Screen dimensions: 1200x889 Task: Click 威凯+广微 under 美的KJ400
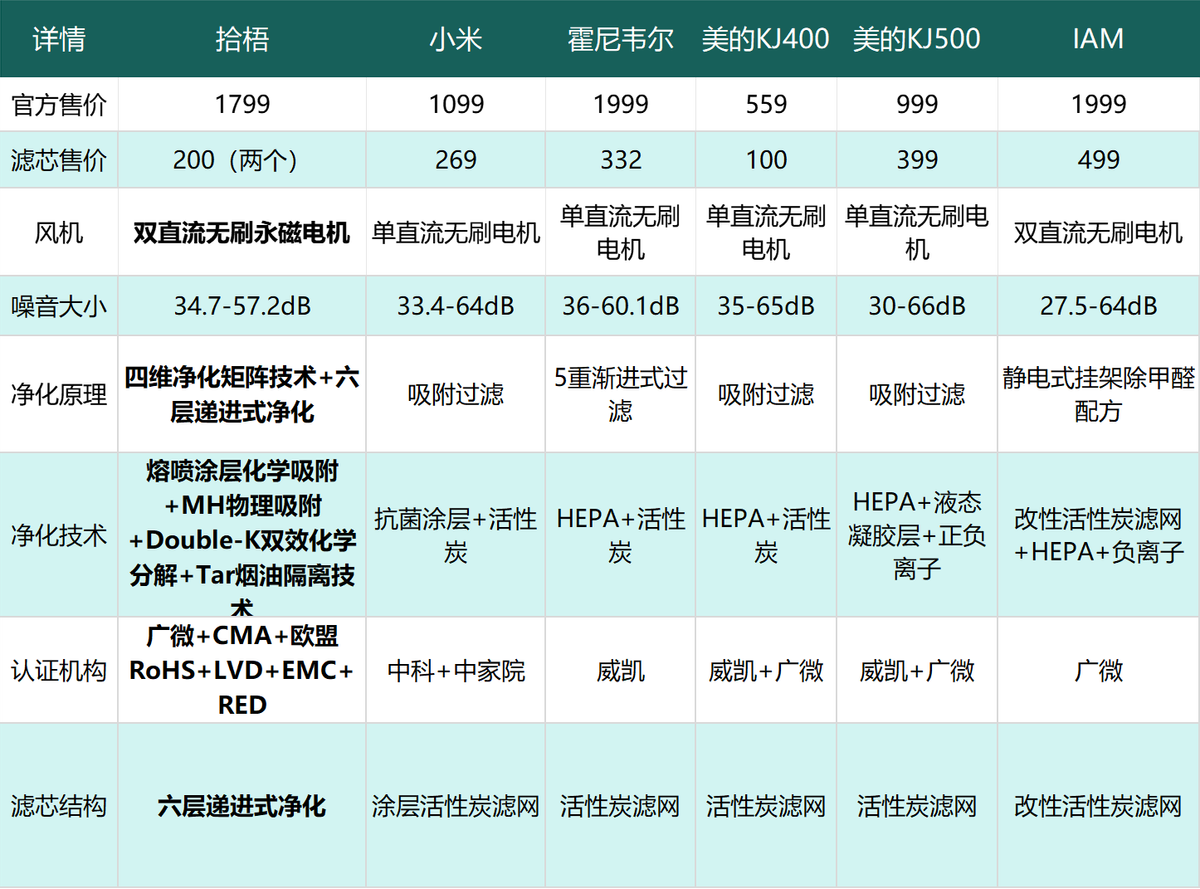coord(766,670)
